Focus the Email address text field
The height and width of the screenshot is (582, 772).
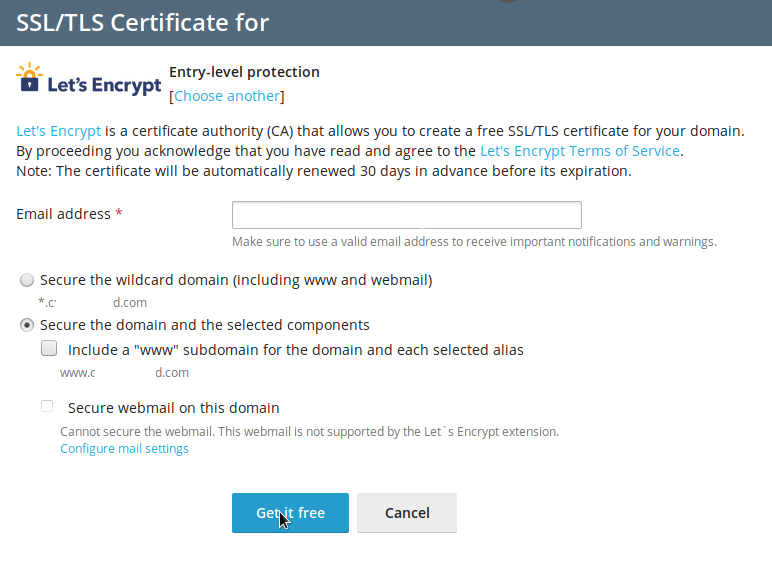406,215
